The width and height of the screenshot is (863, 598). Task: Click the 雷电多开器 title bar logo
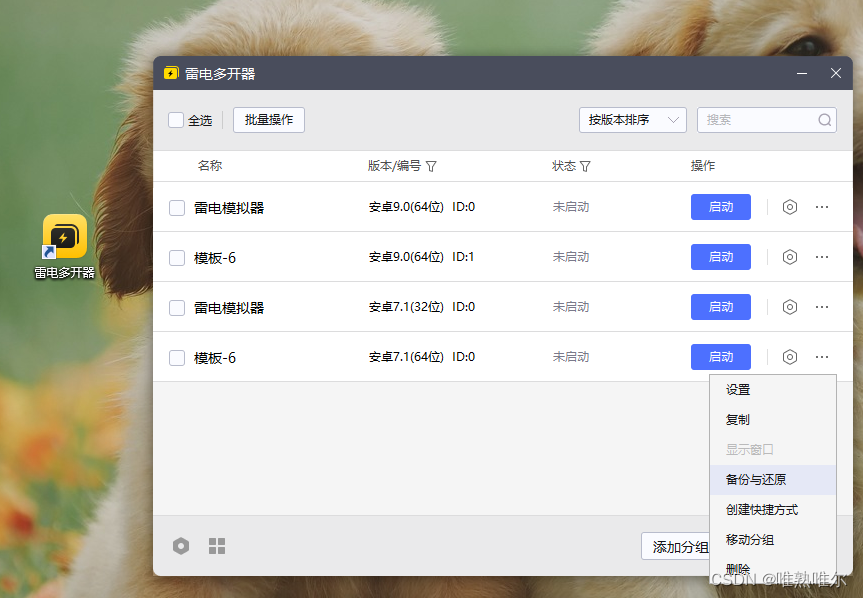171,73
